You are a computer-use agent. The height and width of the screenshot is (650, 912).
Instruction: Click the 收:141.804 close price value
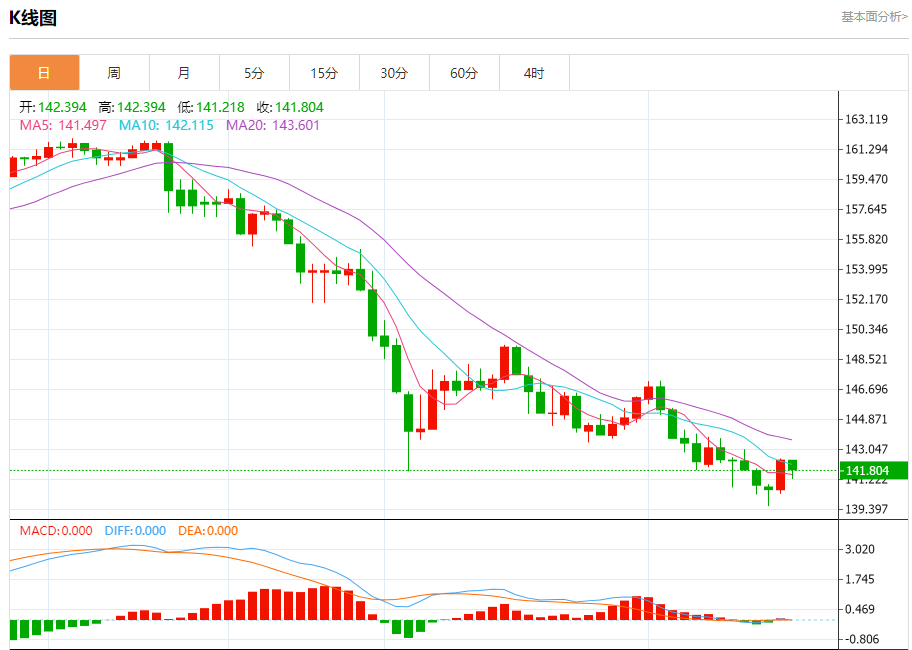point(290,107)
